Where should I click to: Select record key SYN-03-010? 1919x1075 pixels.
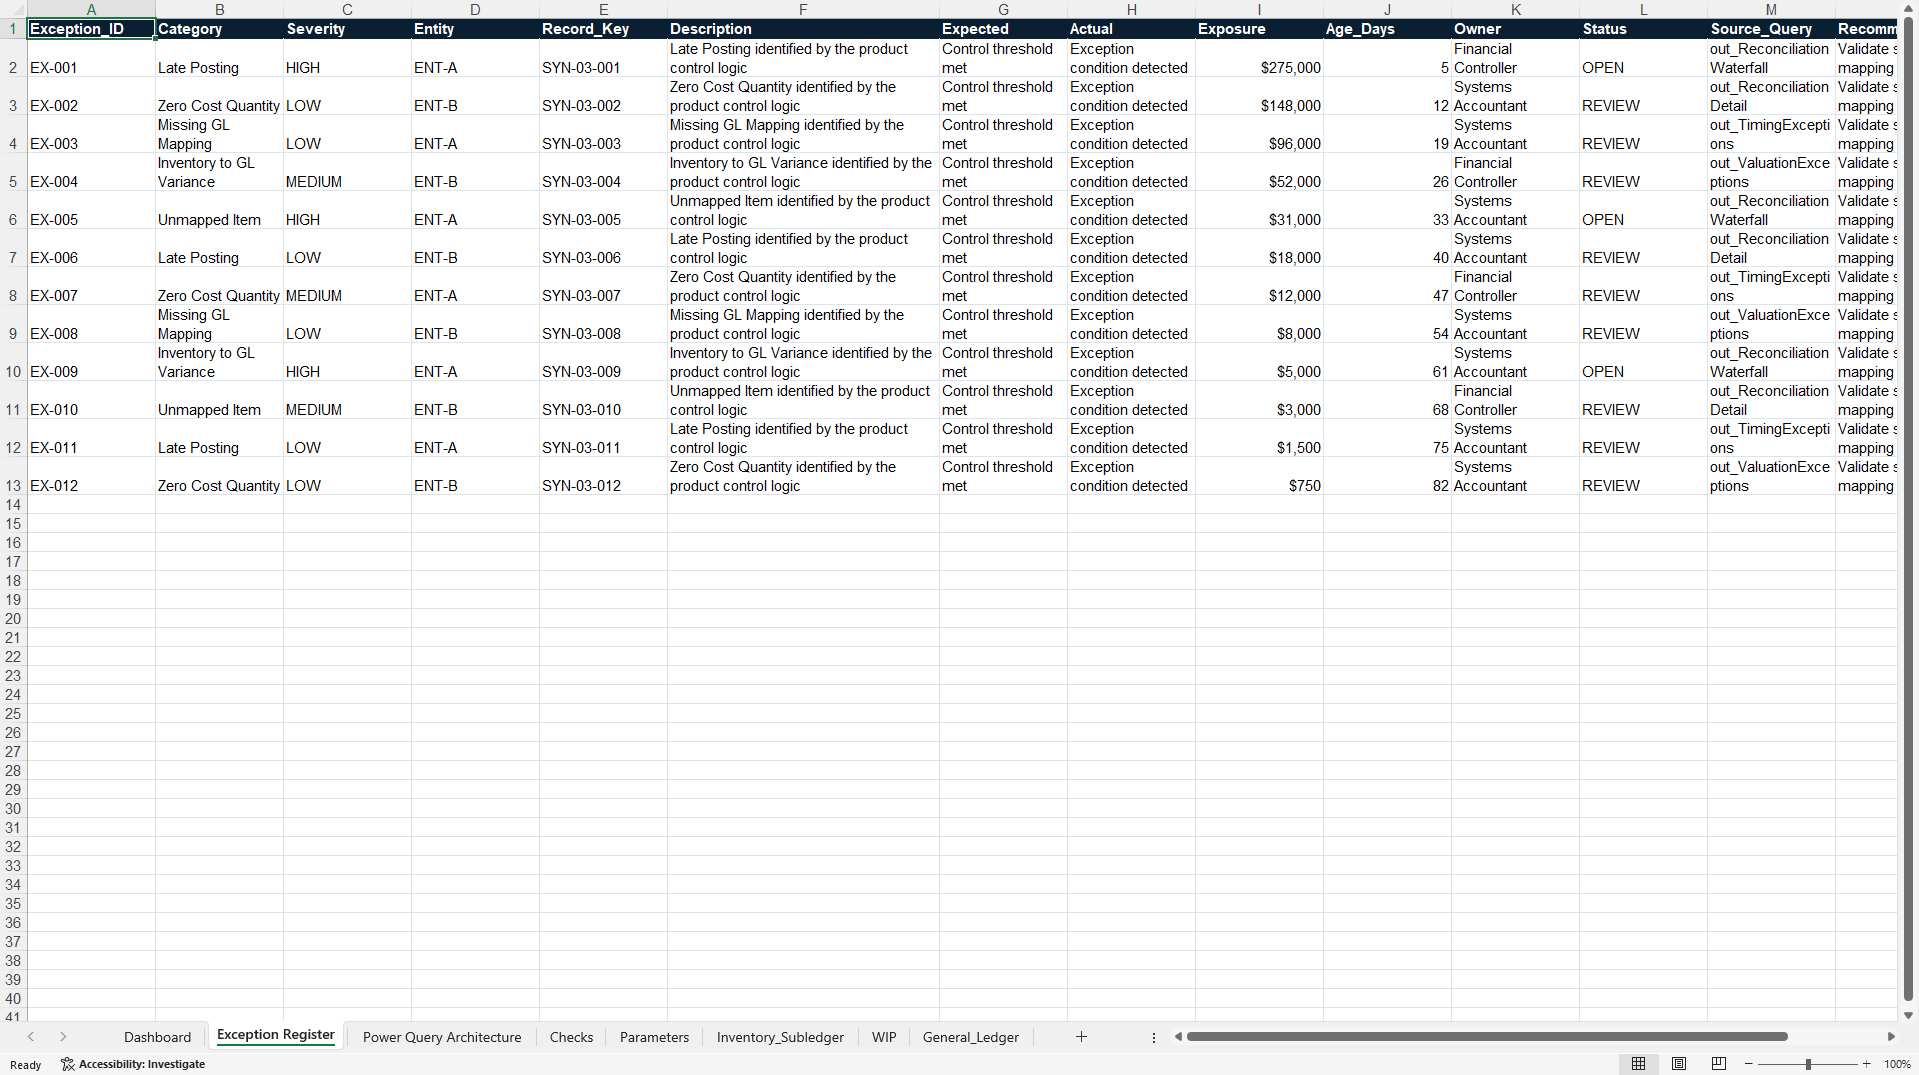tap(603, 400)
